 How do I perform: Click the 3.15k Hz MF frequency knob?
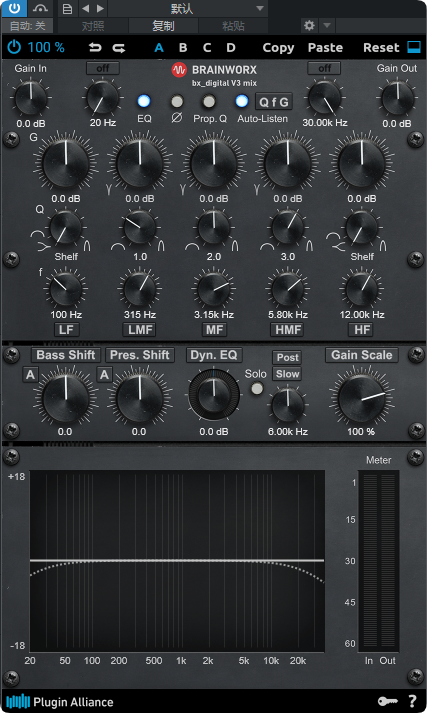coord(214,289)
